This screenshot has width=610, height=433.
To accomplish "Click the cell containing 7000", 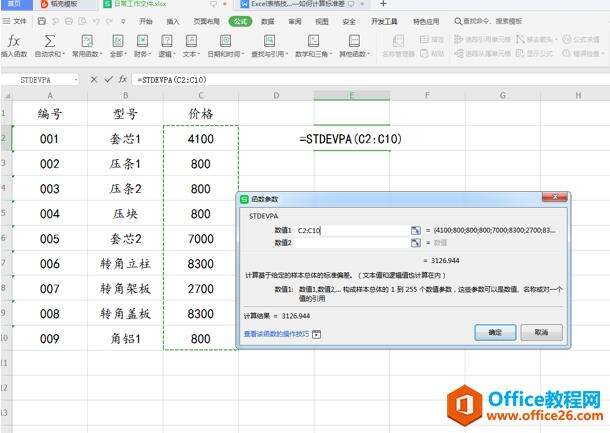I will coord(201,239).
